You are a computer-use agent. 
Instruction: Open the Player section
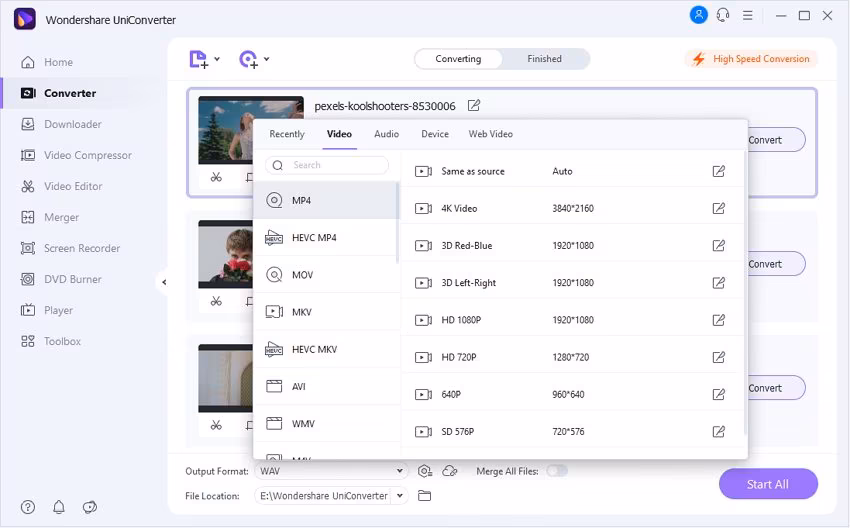tap(46, 310)
